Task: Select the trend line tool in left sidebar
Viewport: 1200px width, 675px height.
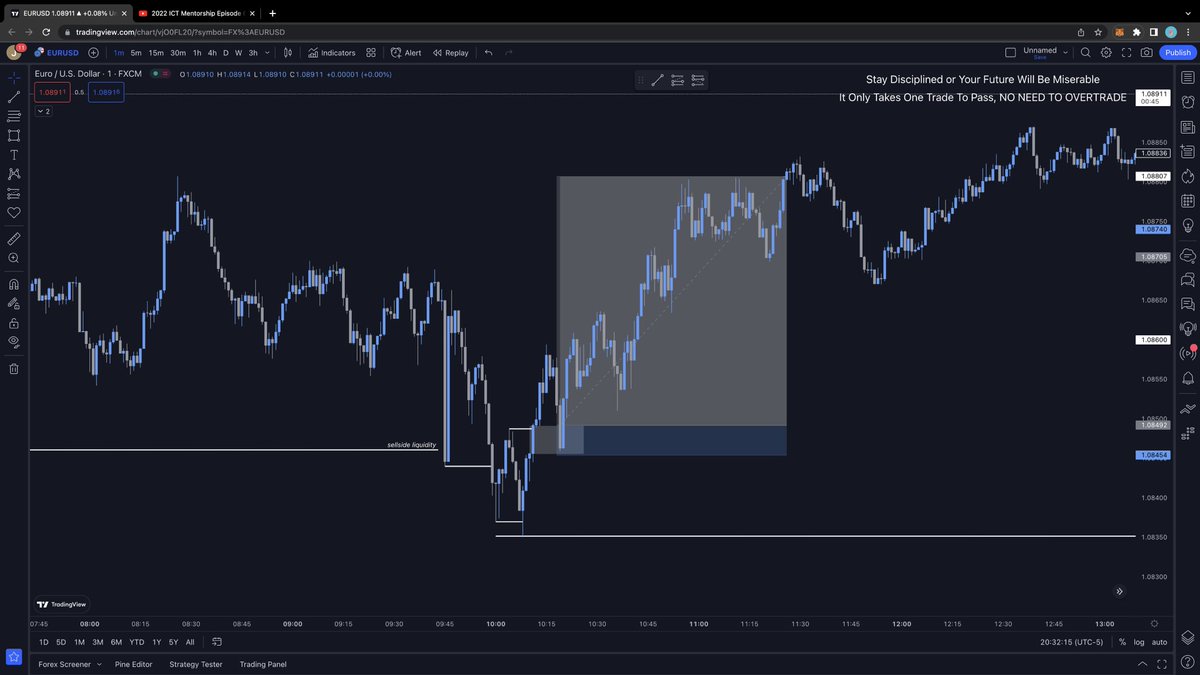Action: coord(14,97)
